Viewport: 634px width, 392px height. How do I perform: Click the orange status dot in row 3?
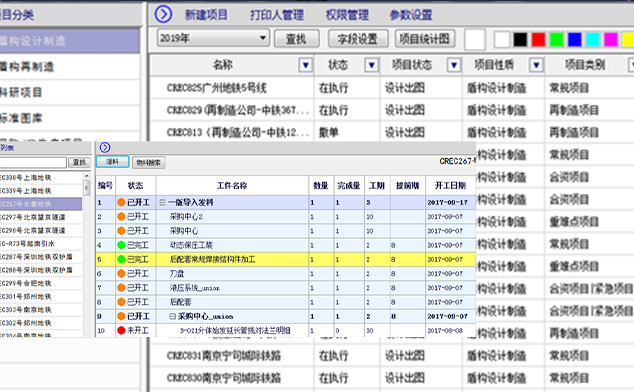121,231
